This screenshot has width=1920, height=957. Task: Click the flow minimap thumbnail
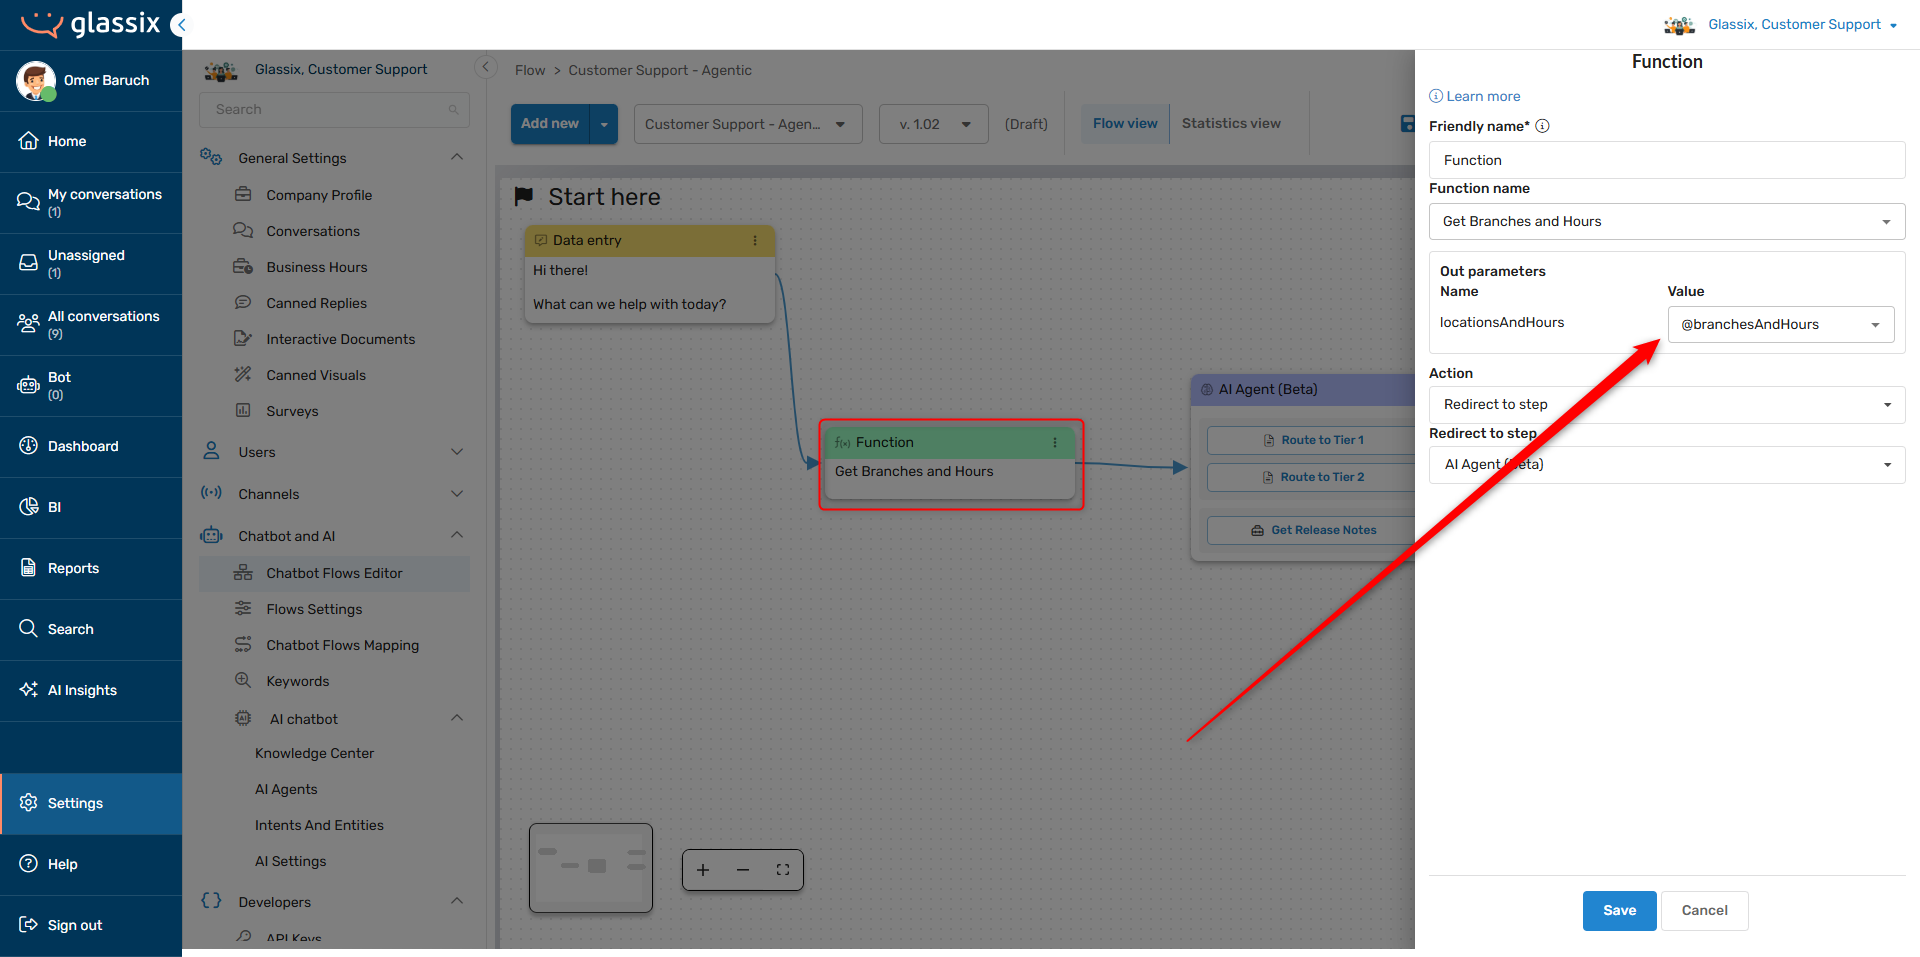591,867
